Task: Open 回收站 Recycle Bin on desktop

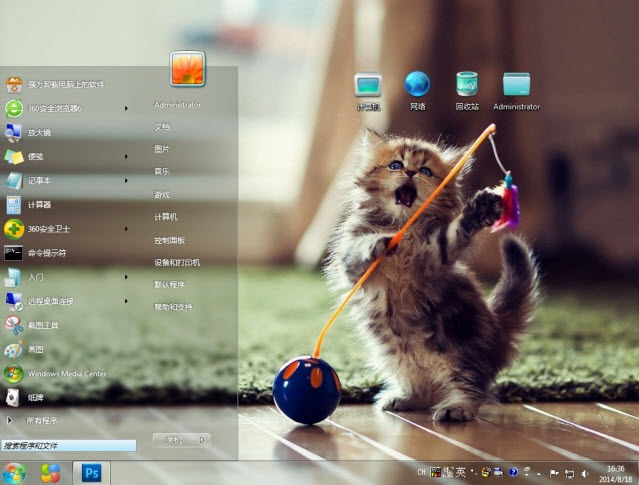Action: (467, 91)
